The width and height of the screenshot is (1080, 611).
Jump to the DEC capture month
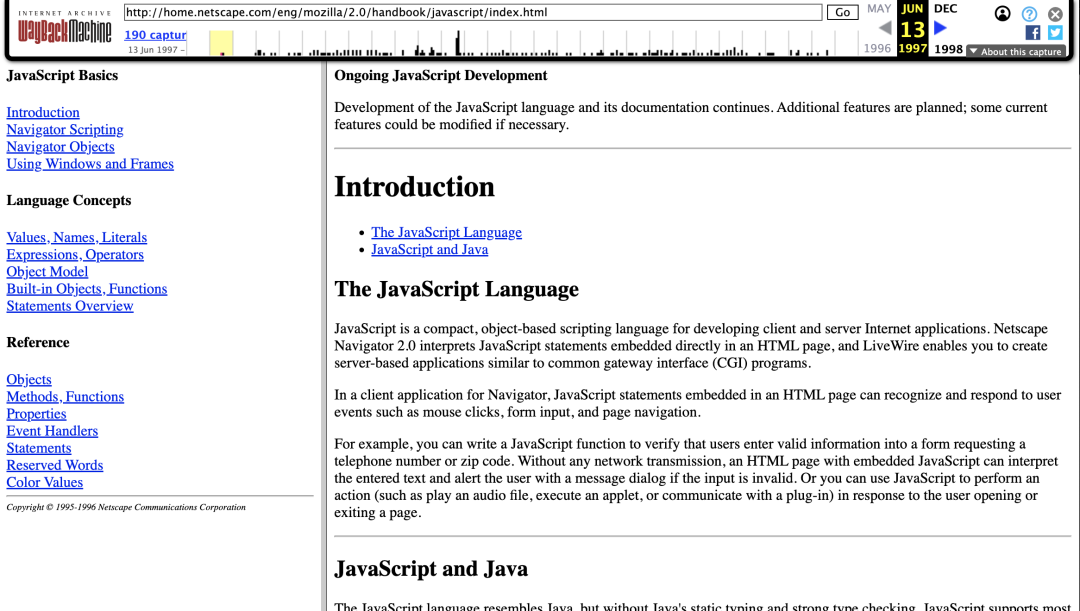pyautogui.click(x=945, y=9)
